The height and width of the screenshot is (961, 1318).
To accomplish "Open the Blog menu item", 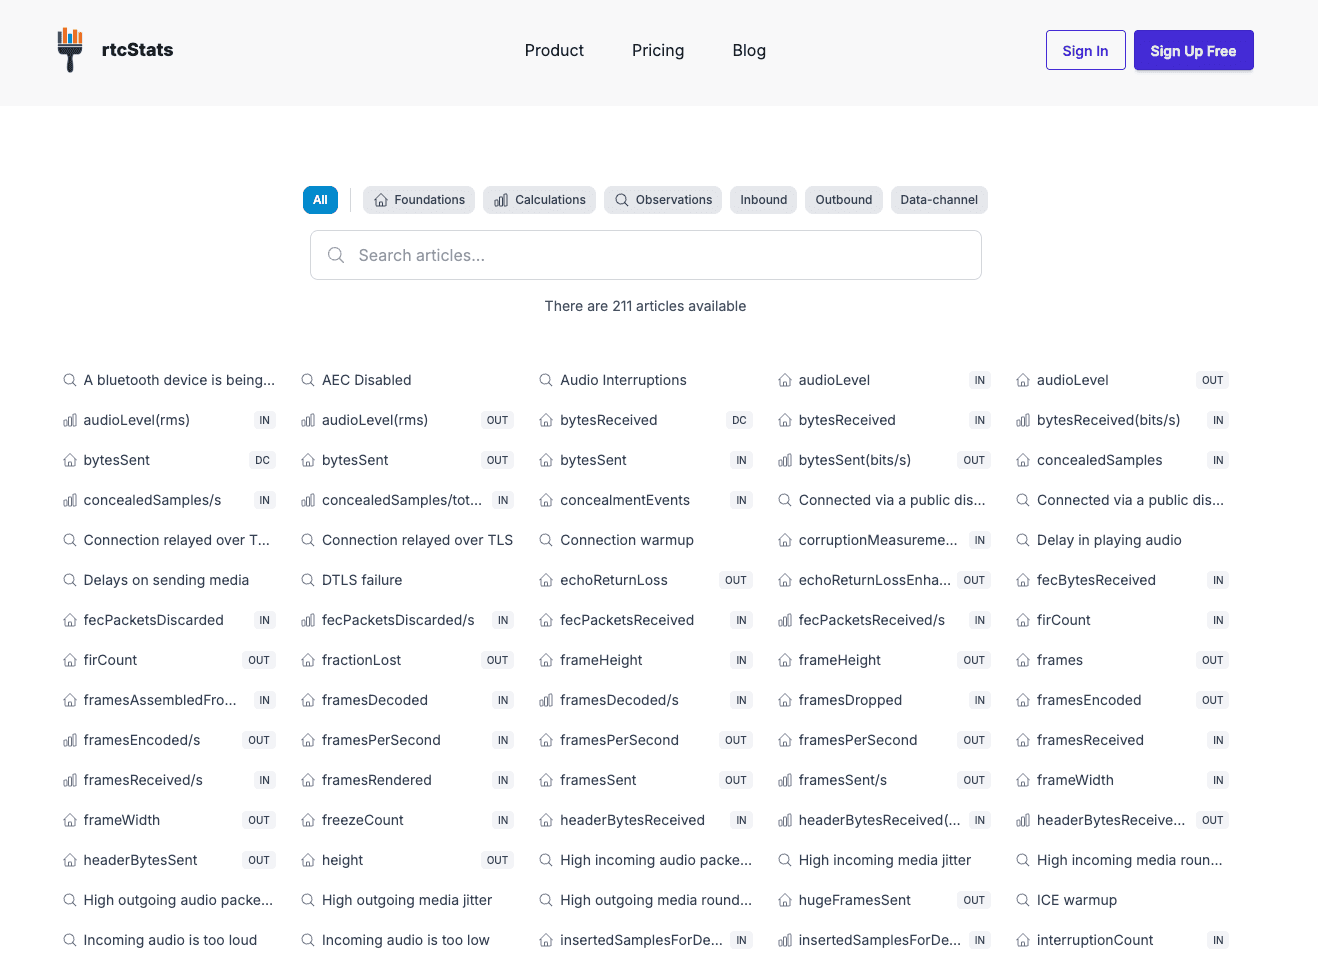I will point(749,50).
